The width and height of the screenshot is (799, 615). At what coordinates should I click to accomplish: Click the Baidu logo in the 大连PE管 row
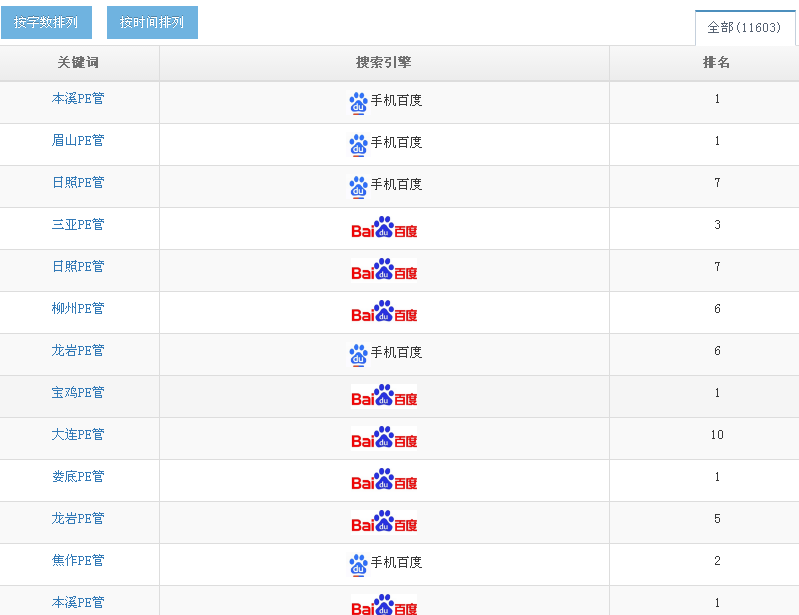click(384, 439)
